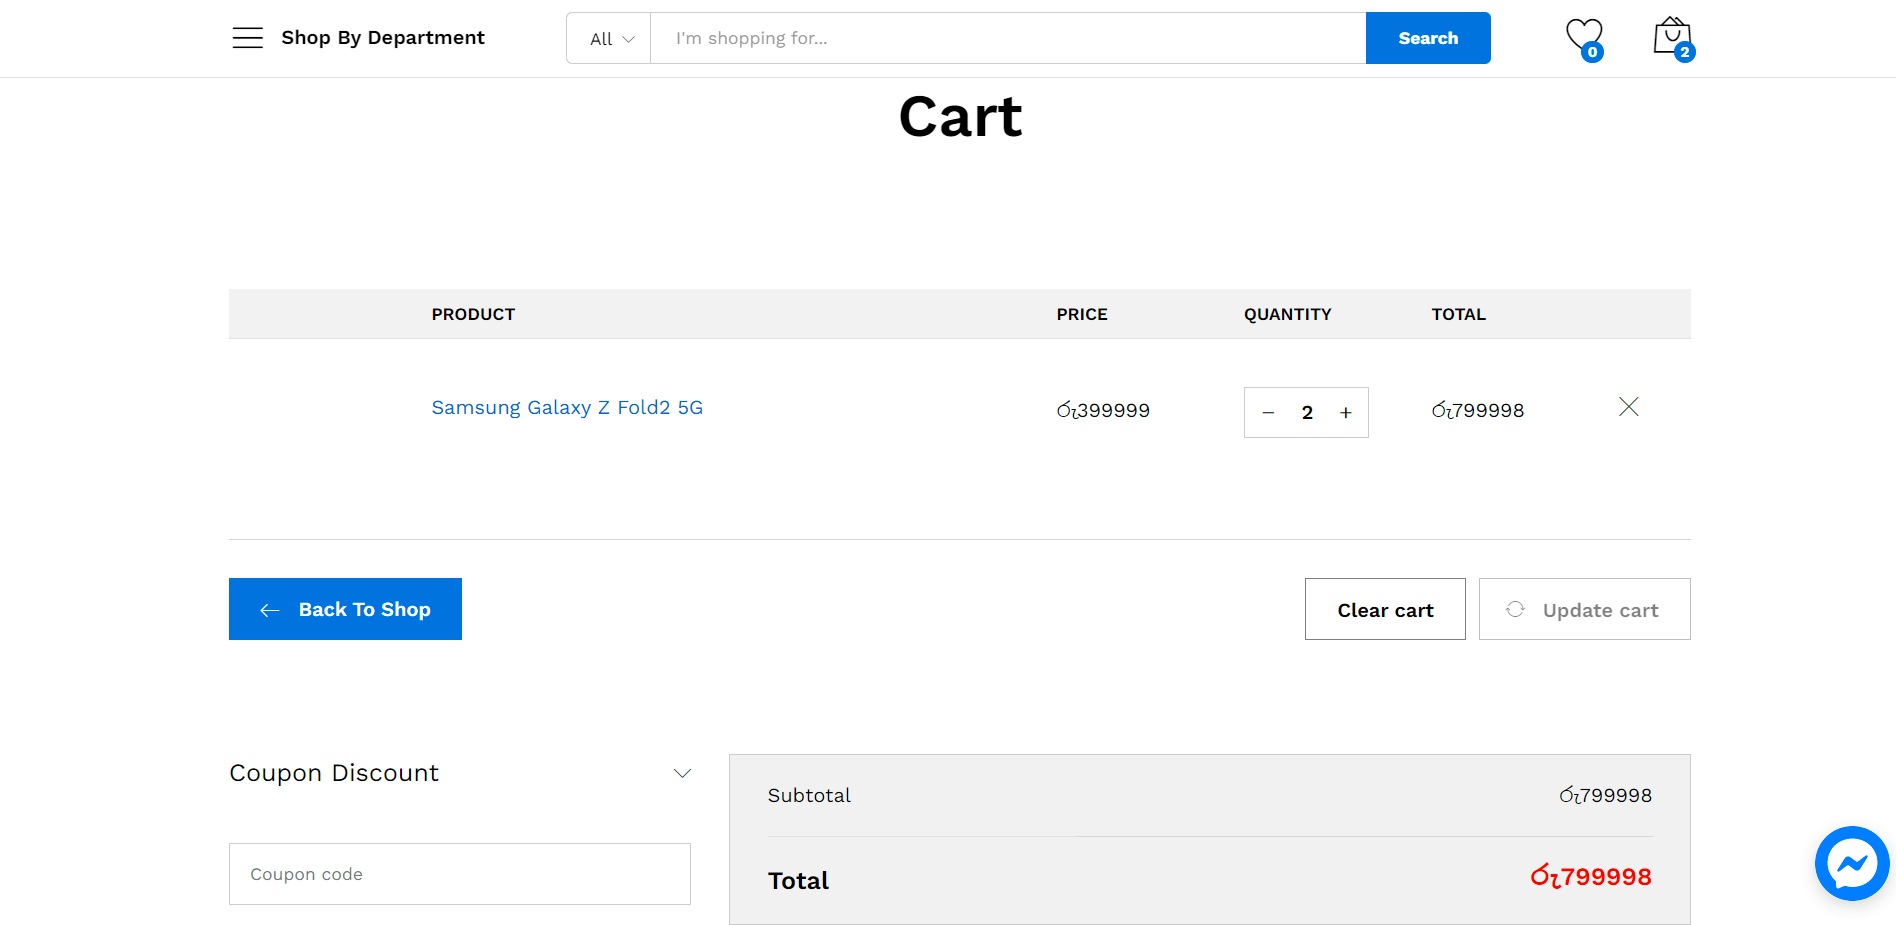Open the wishlist heart icon
Viewport: 1896px width, 925px height.
[x=1583, y=35]
